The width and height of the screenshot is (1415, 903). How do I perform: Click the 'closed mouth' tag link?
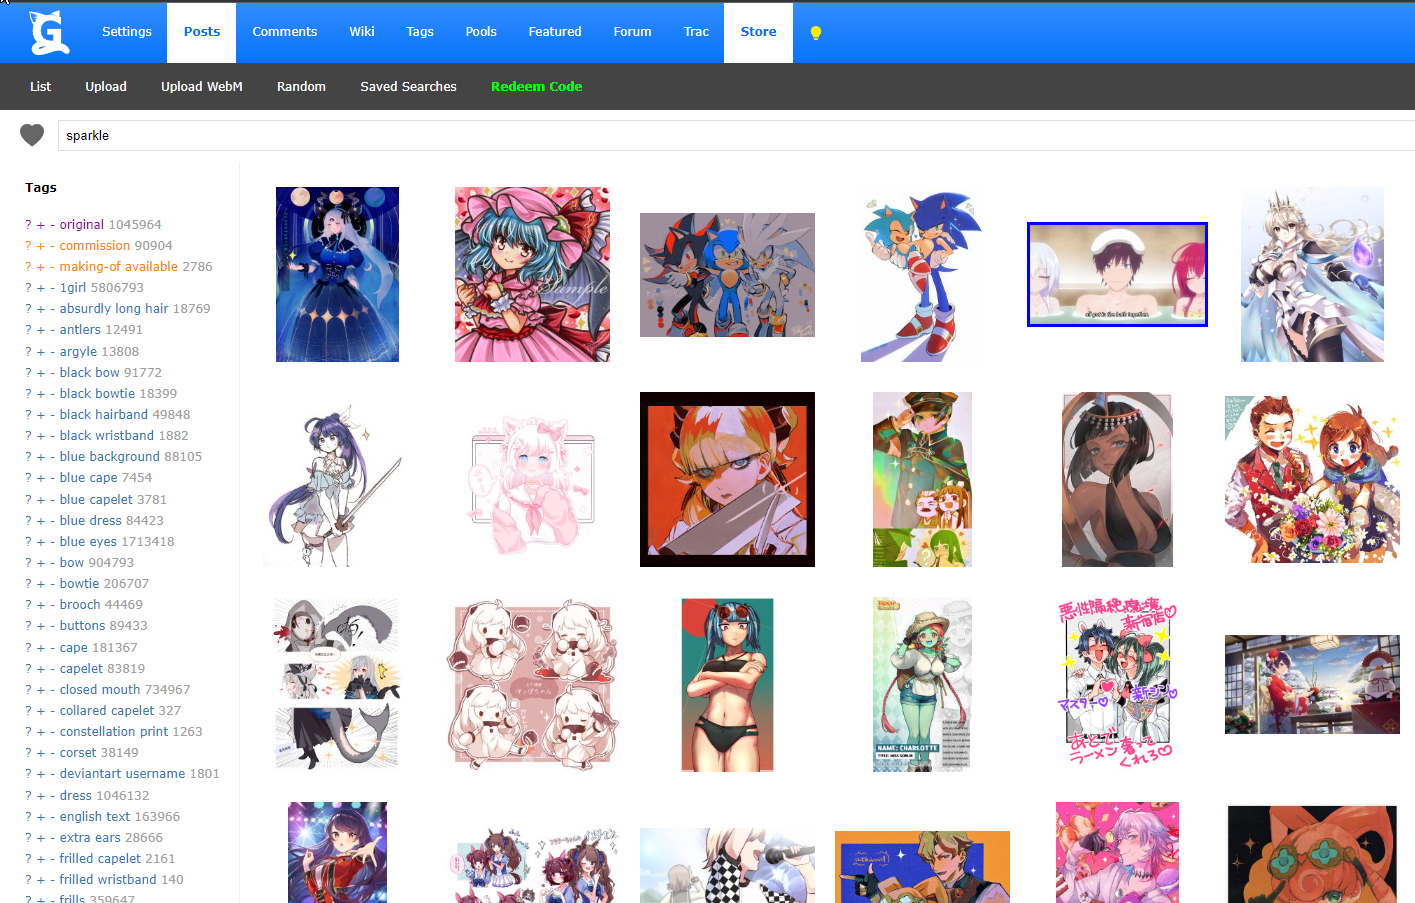[x=100, y=690]
